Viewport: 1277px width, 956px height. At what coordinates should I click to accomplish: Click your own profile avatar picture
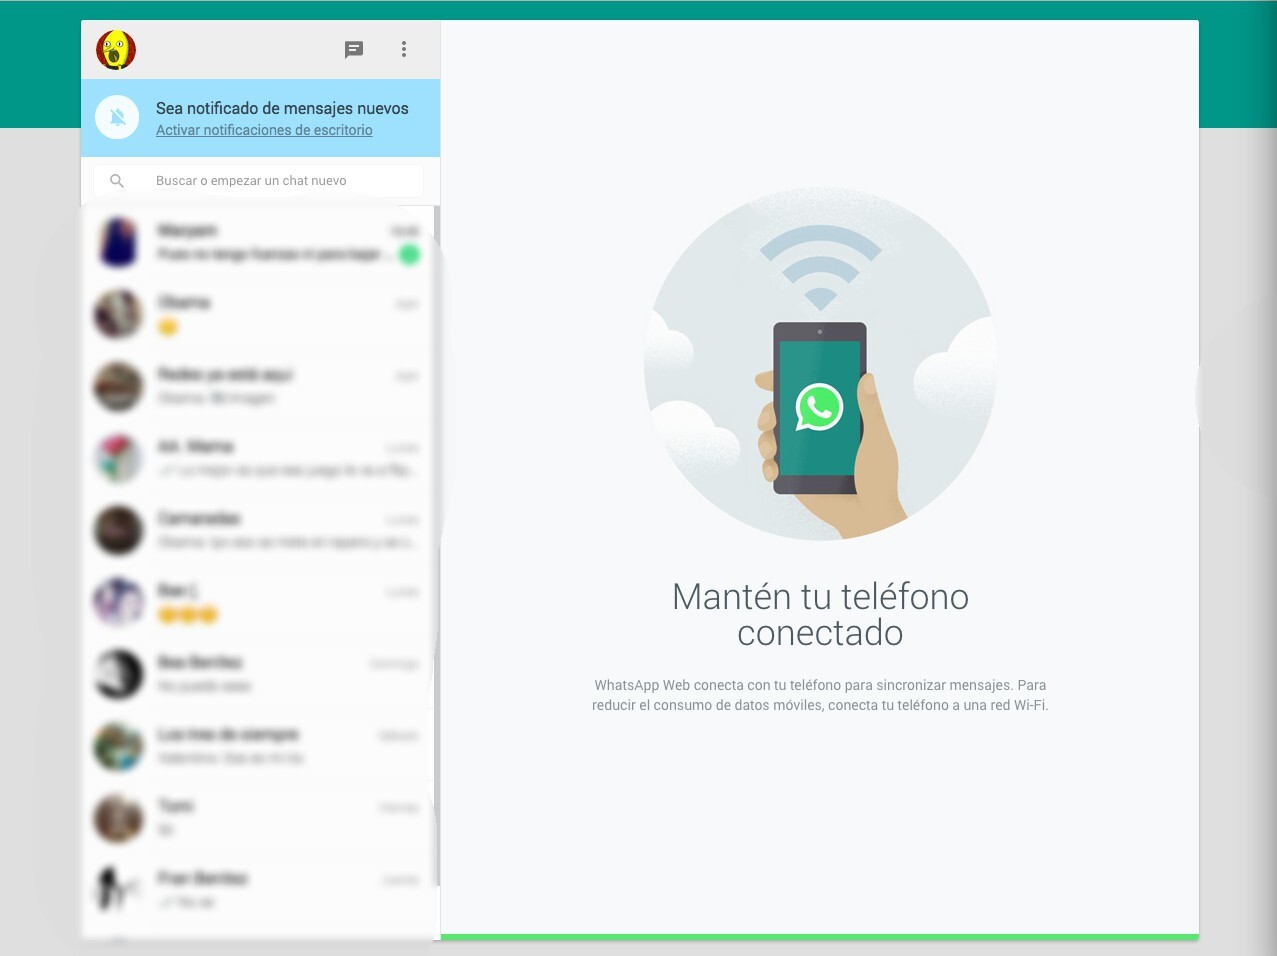pyautogui.click(x=115, y=49)
